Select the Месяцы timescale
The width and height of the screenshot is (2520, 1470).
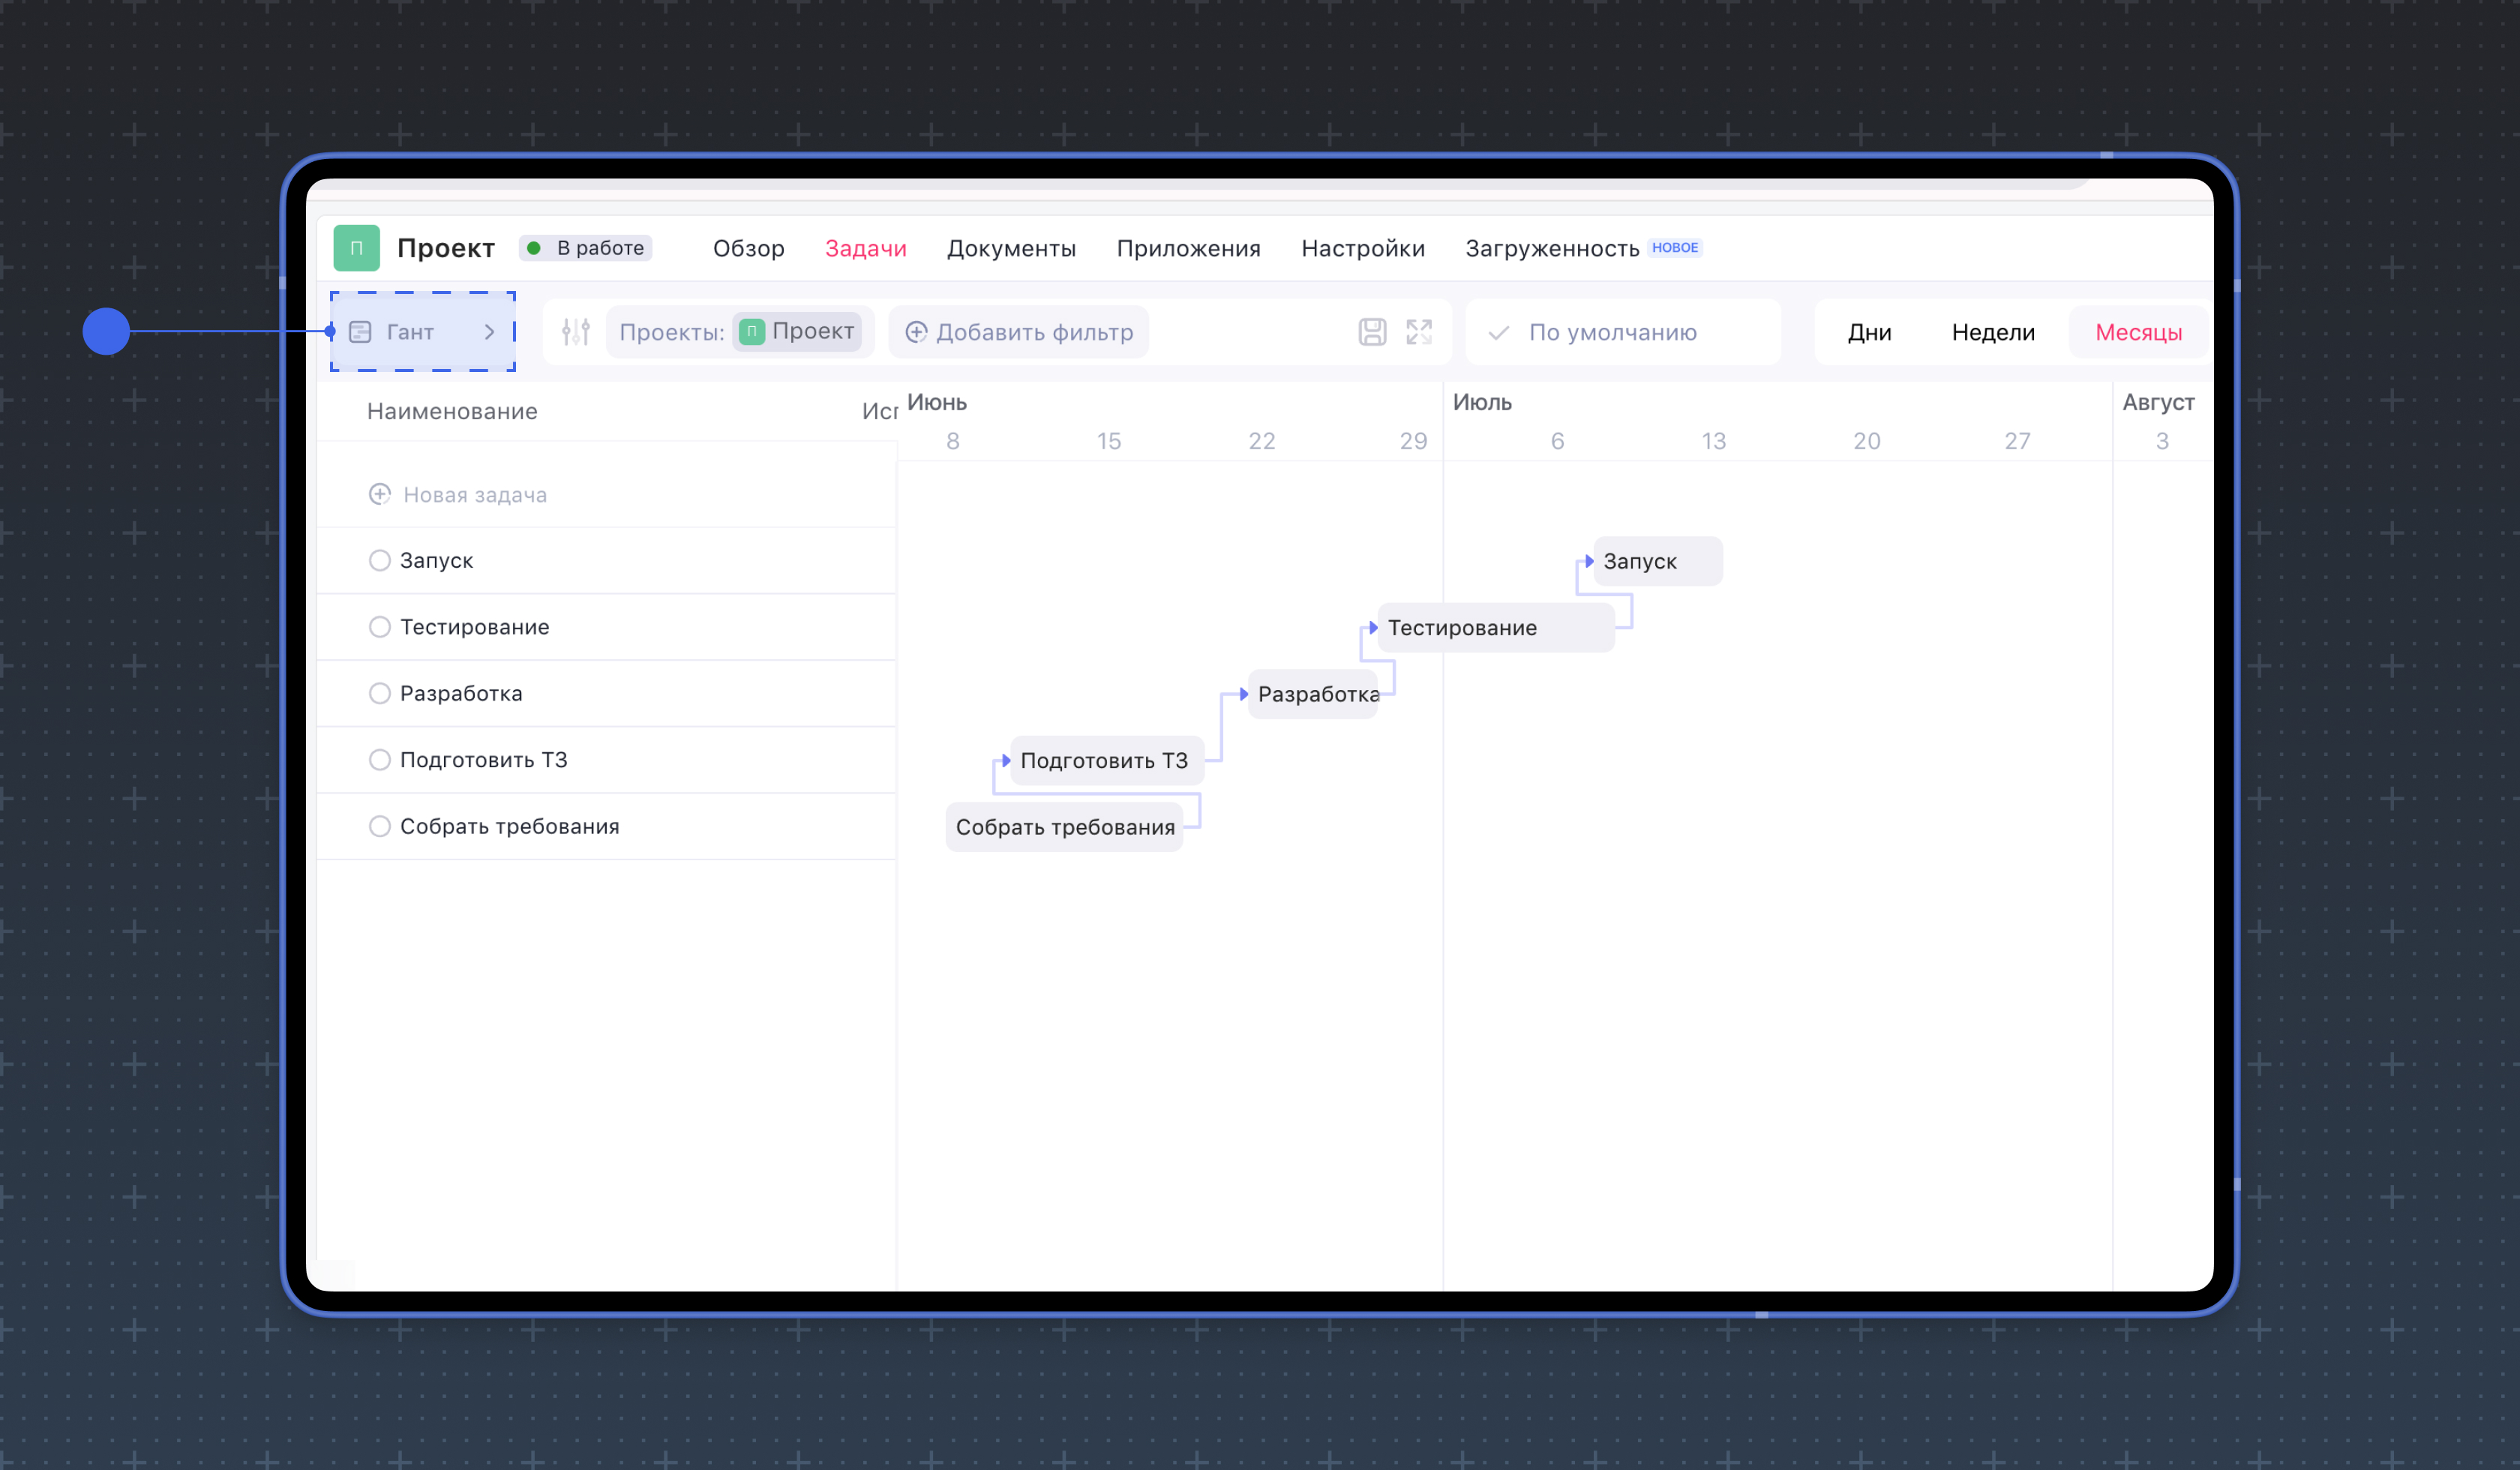[x=2138, y=332]
